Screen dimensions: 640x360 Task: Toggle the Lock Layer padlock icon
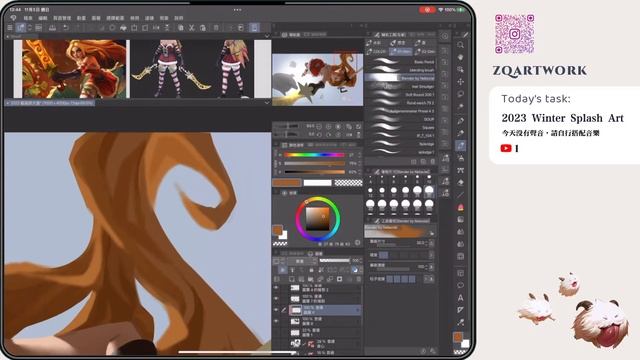point(311,270)
